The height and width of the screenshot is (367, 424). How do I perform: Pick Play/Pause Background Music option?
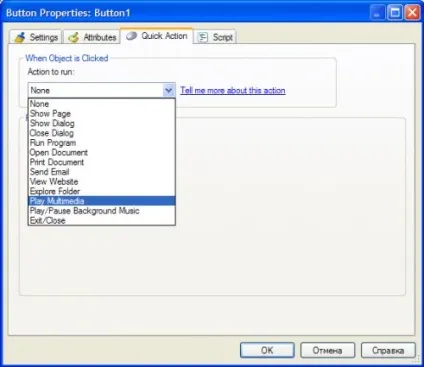pyautogui.click(x=102, y=211)
